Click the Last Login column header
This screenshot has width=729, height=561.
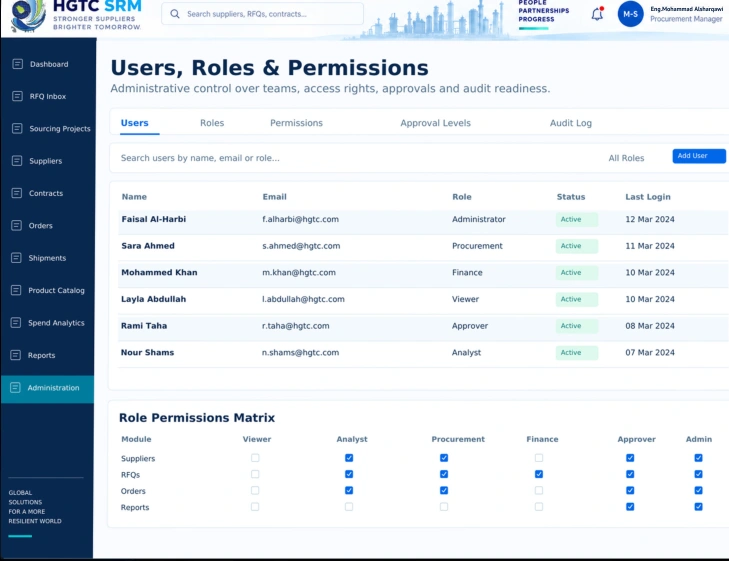648,197
